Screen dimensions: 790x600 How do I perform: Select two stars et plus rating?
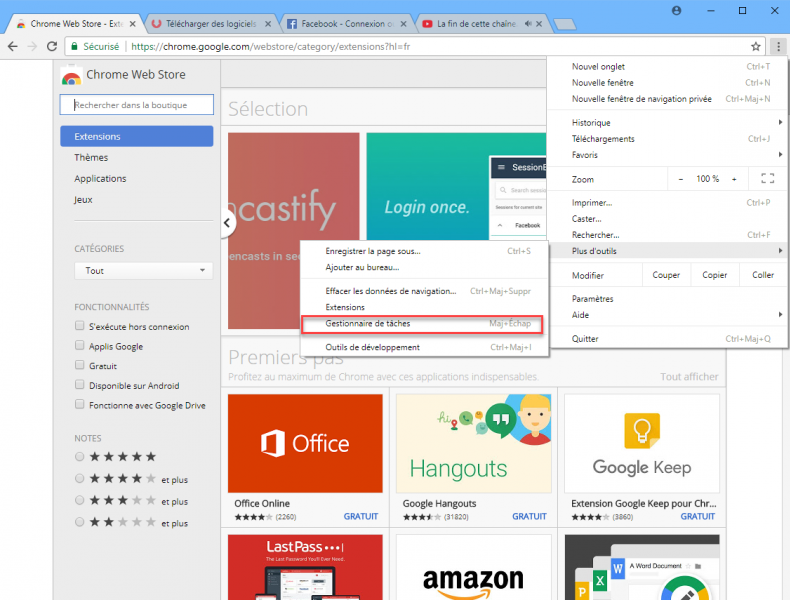80,522
